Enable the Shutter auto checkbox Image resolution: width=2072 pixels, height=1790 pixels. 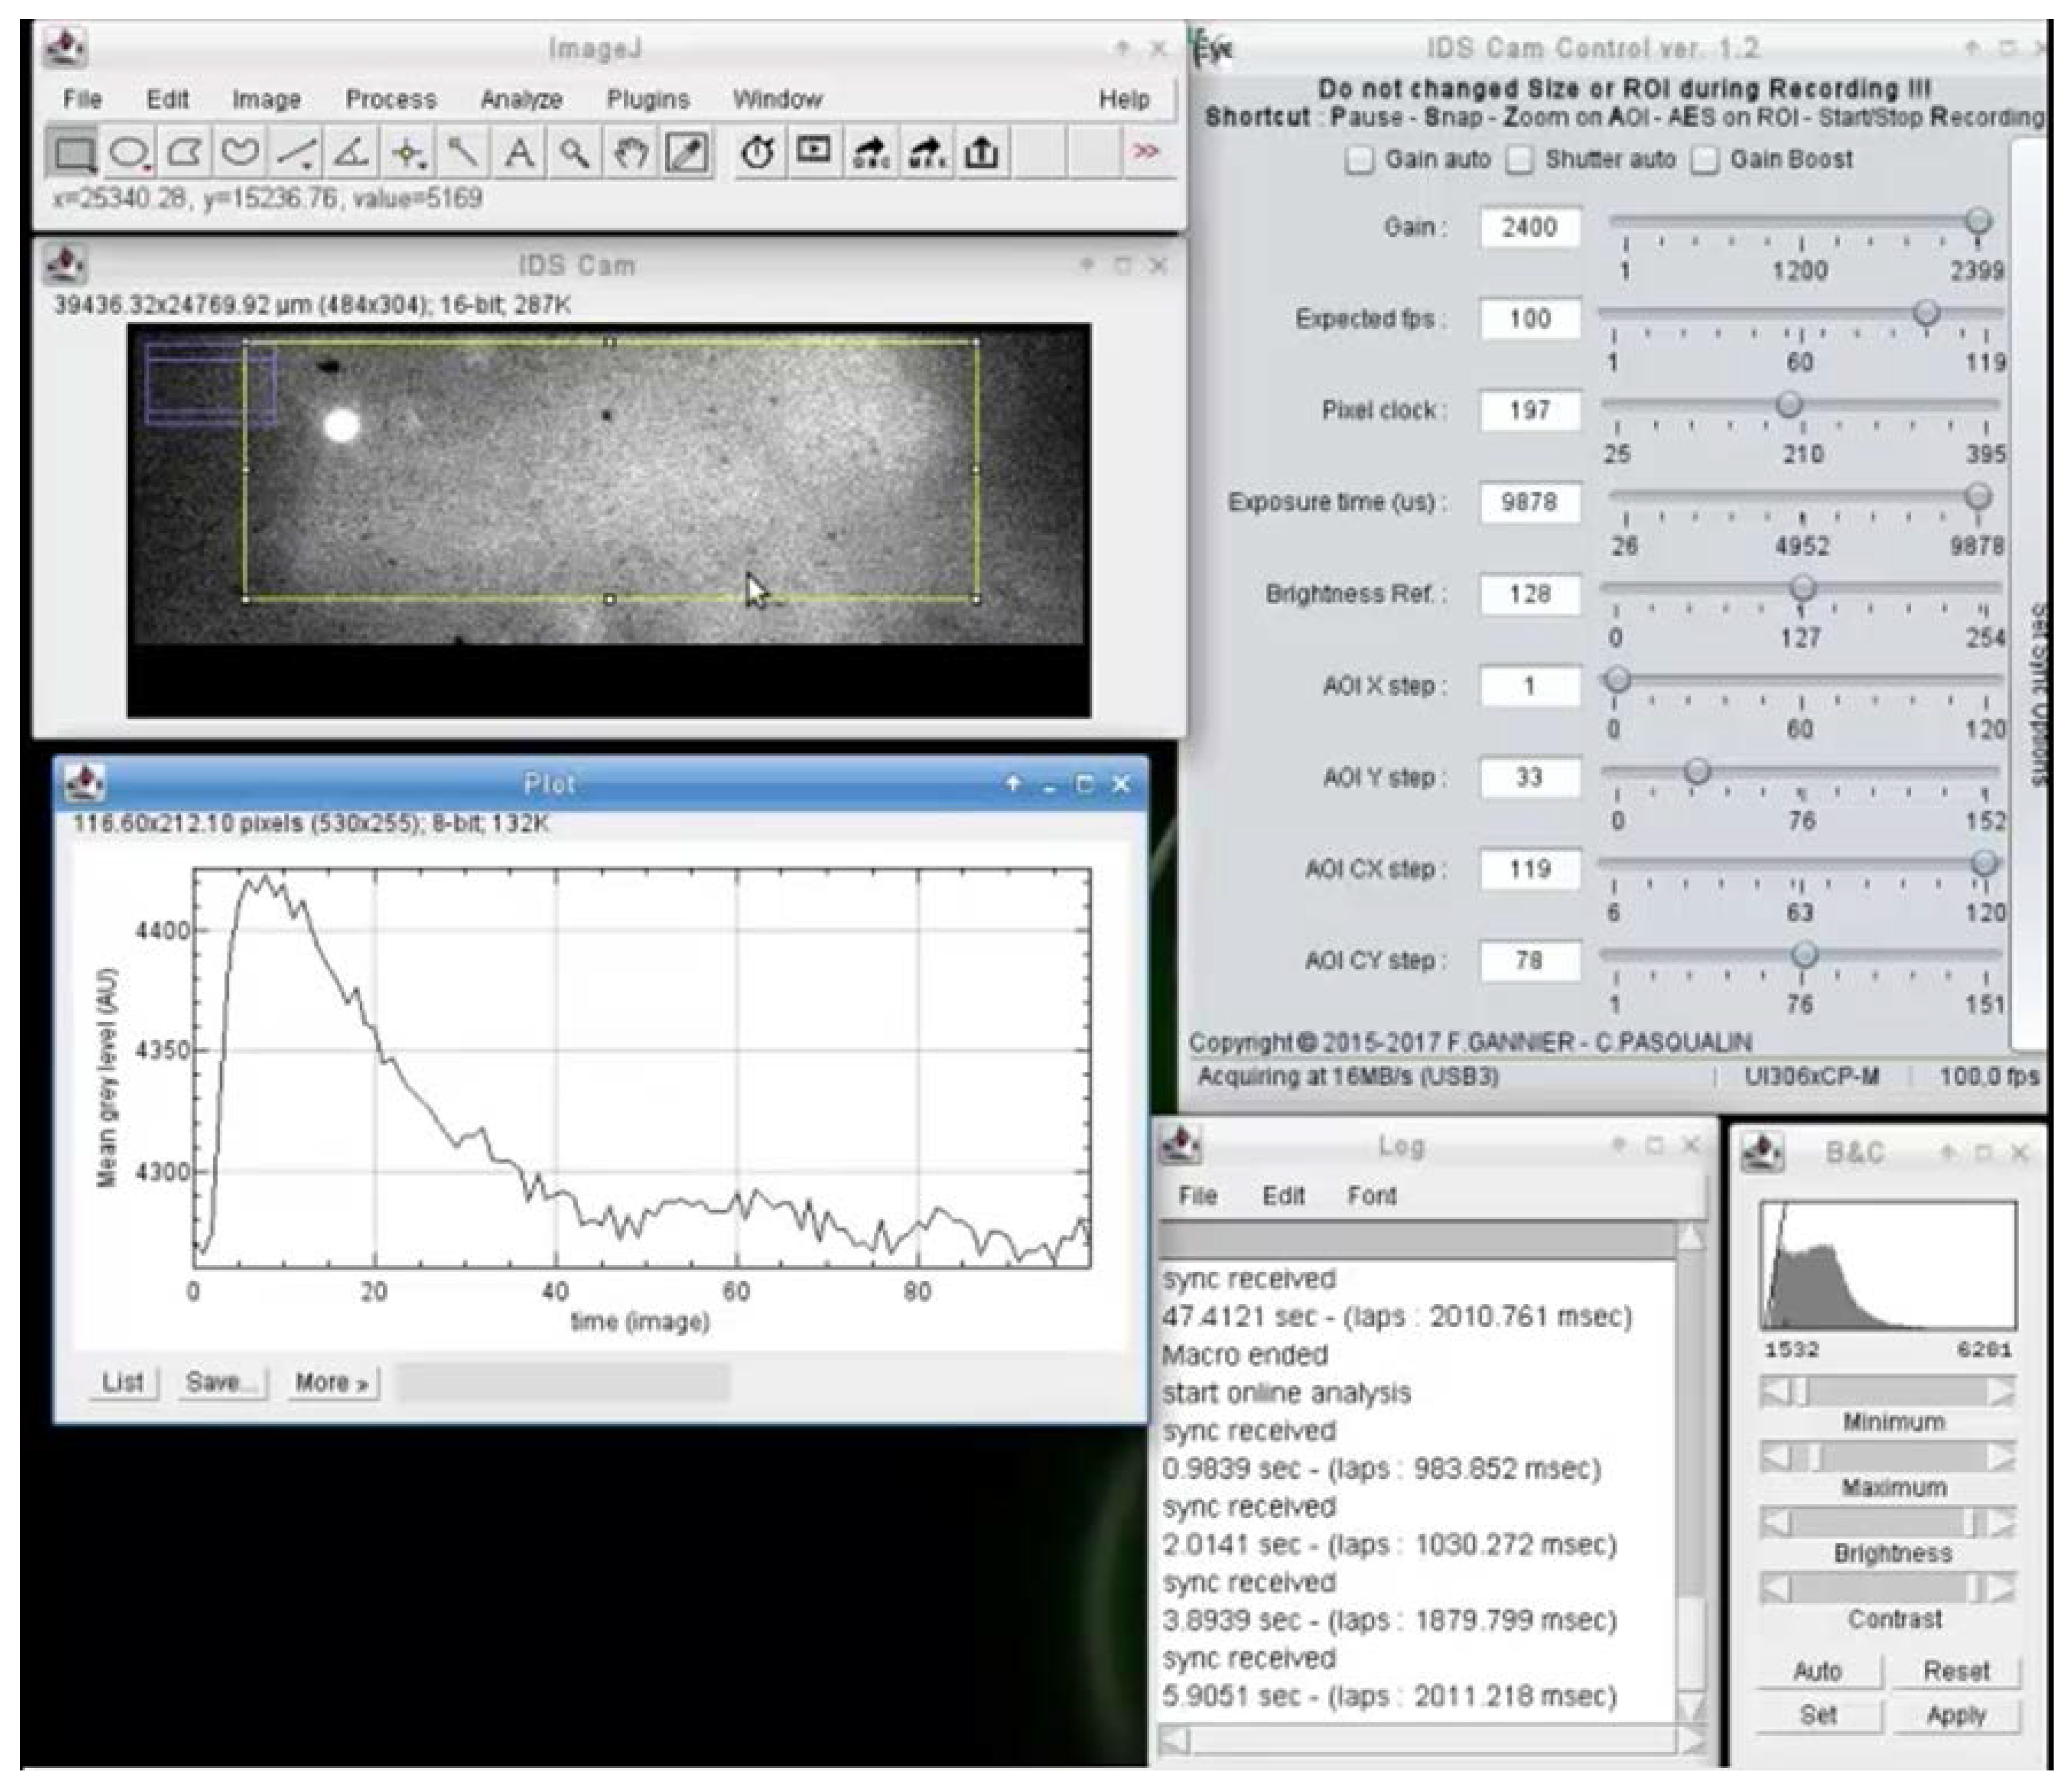coord(1520,160)
